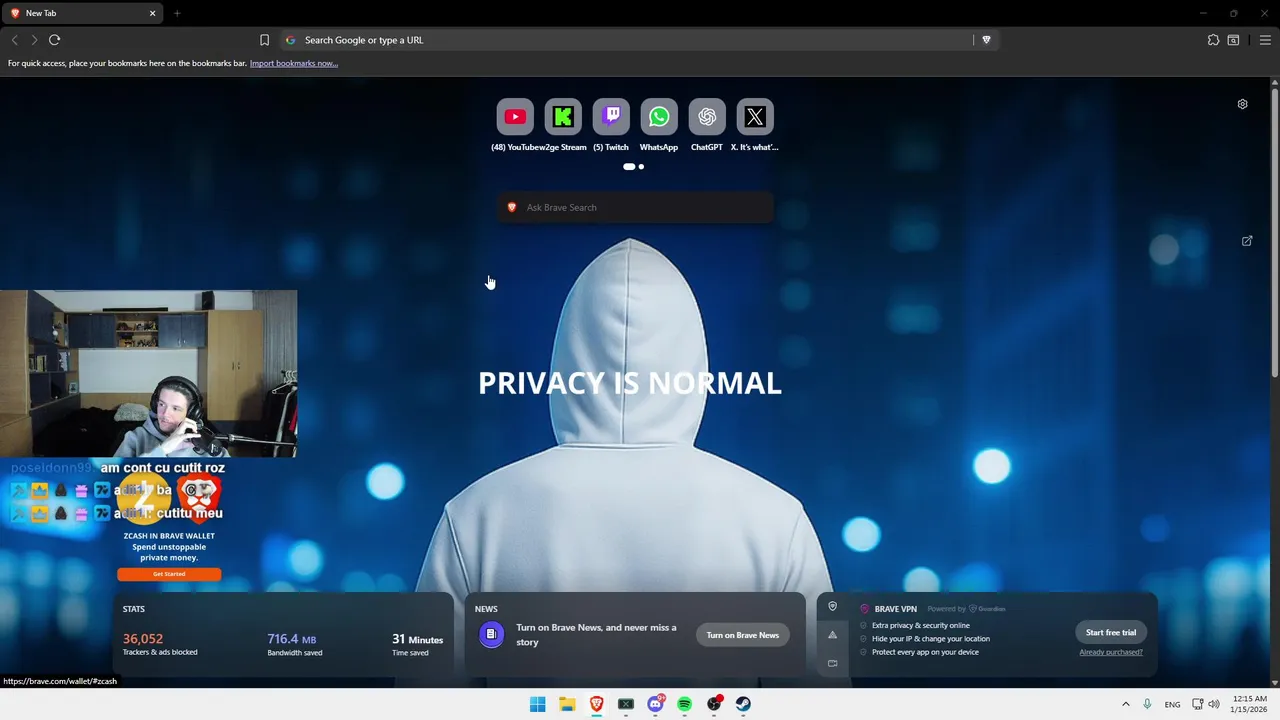
Task: Open Brave Shields lion icon in address bar
Action: 986,40
